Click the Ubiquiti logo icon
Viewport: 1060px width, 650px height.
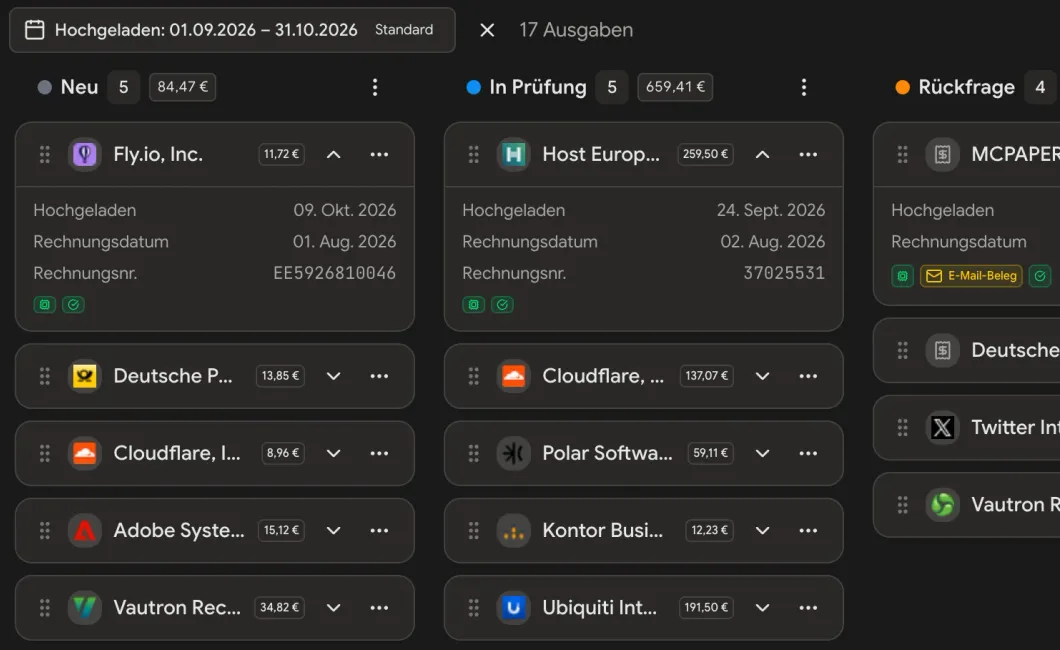[514, 607]
